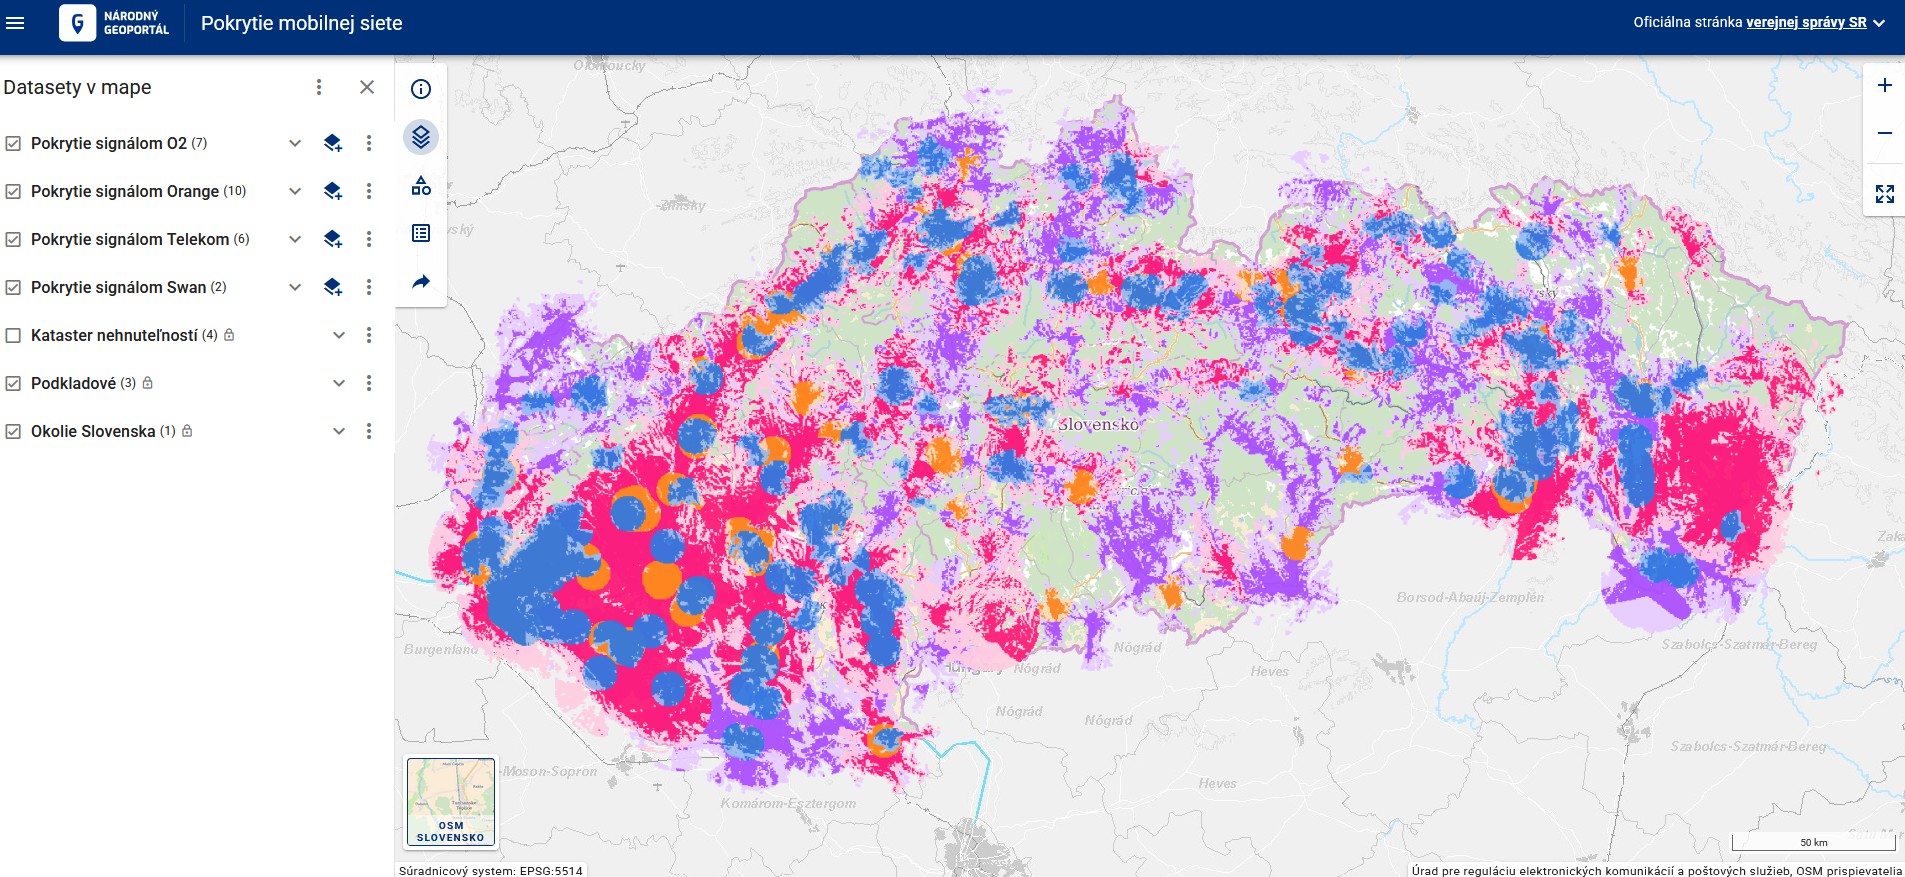Enable Kataster nehnuteľností layer checkbox
The height and width of the screenshot is (877, 1905).
13,335
